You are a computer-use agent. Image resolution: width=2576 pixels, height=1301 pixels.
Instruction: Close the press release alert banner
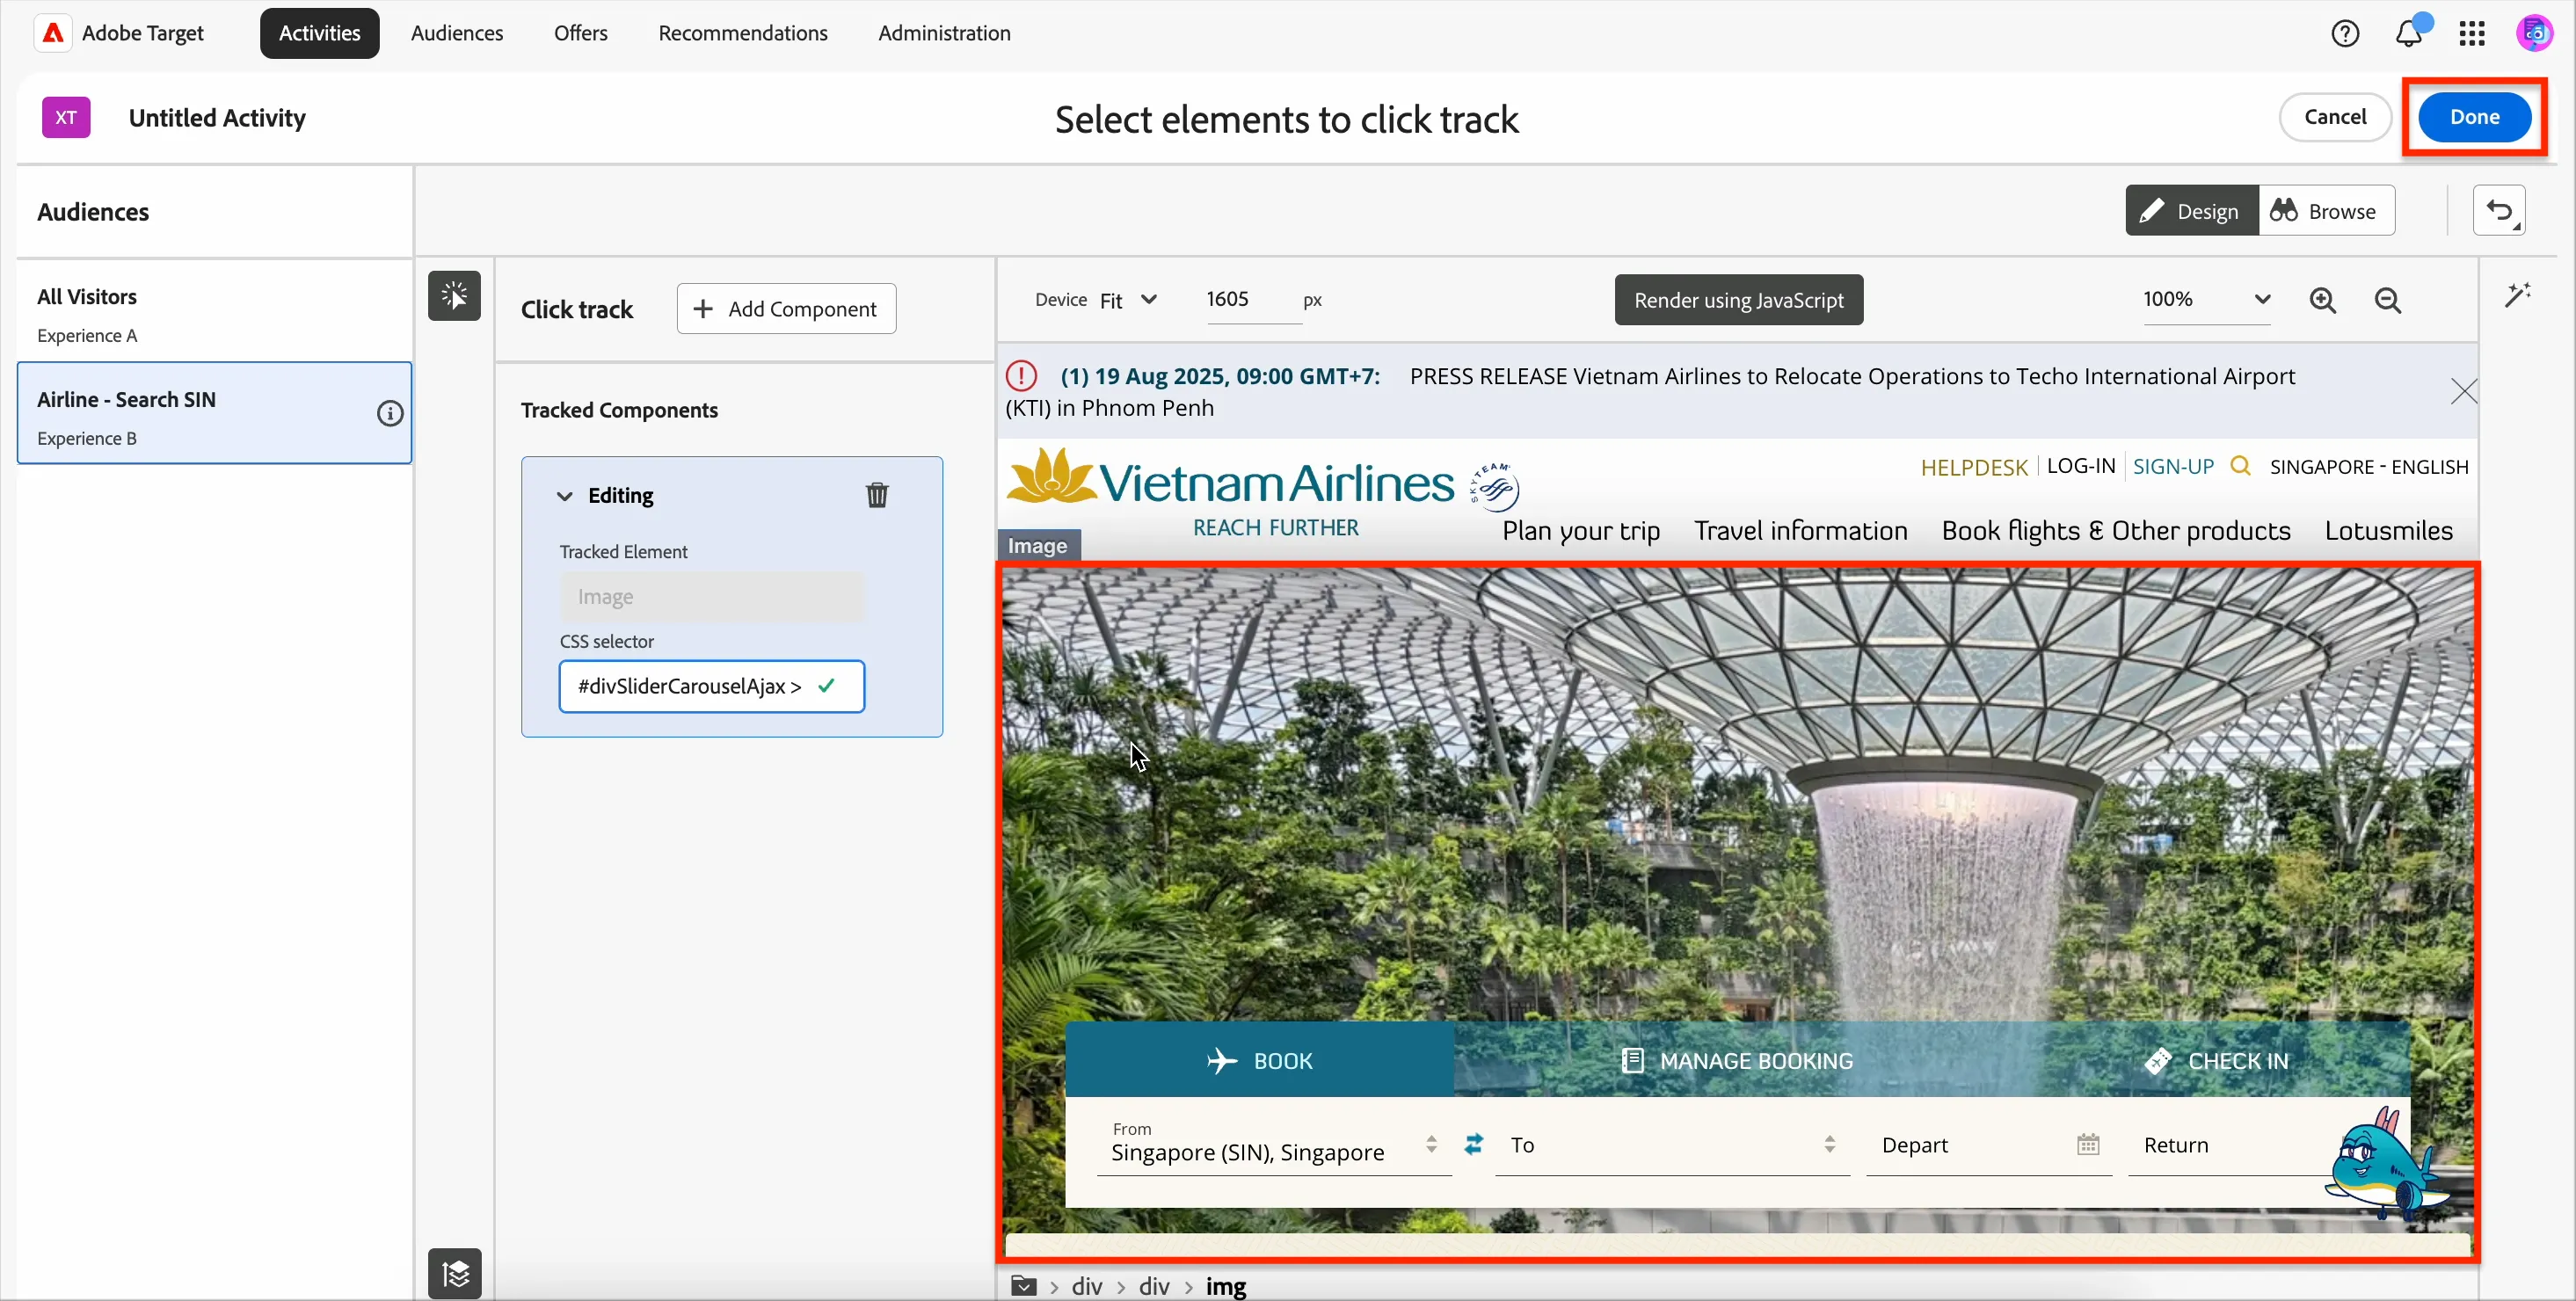2463,391
